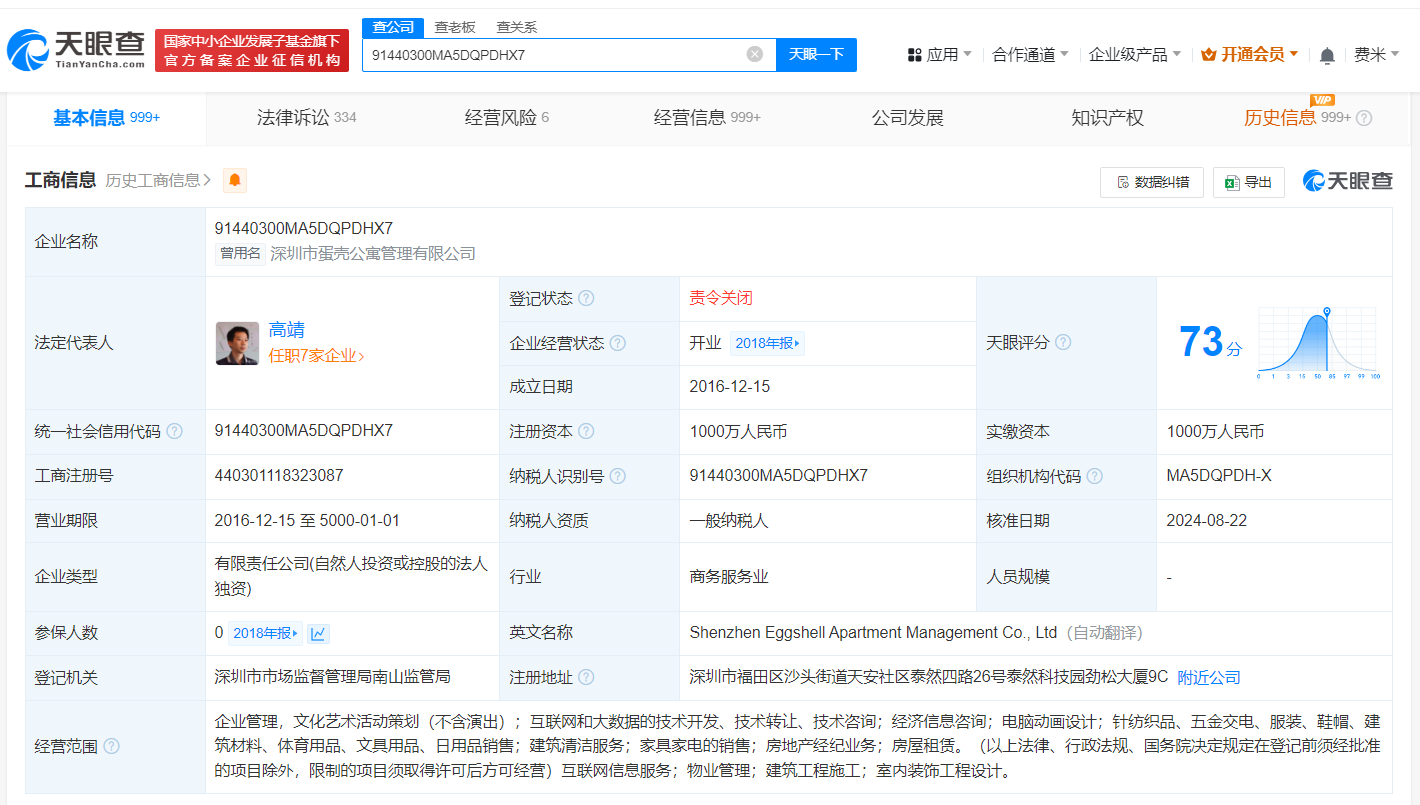Click the 天眼查 watermark logo above the table
Image resolution: width=1420 pixels, height=805 pixels.
click(x=1347, y=182)
